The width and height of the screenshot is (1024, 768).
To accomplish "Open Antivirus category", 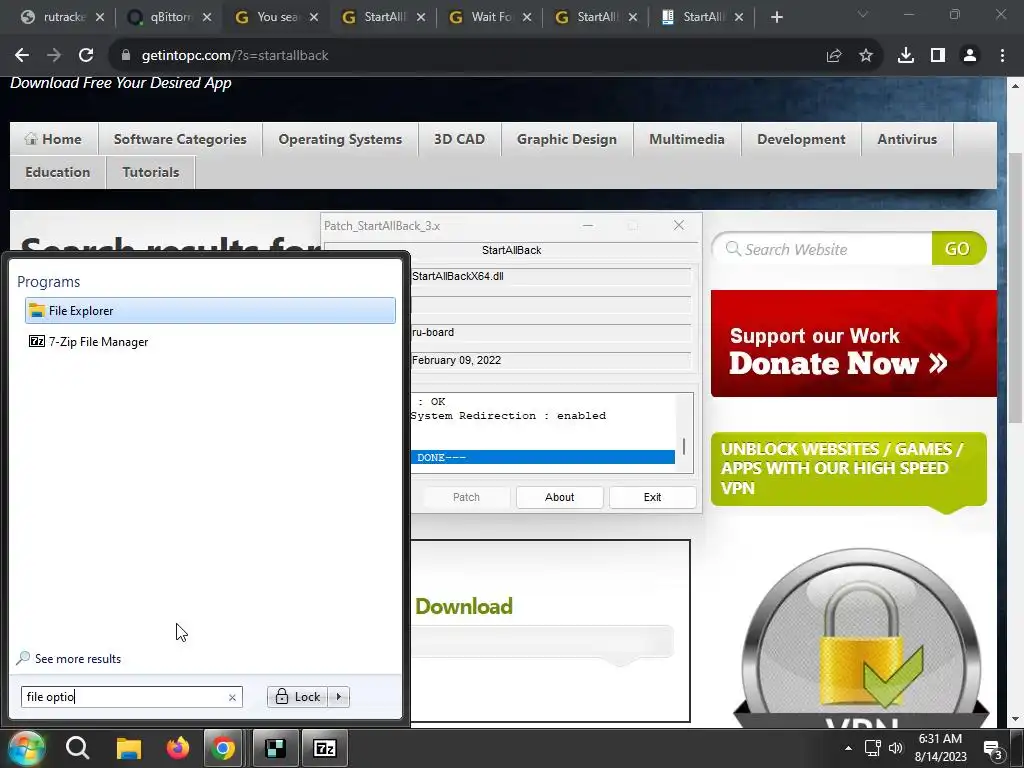I will pos(907,139).
